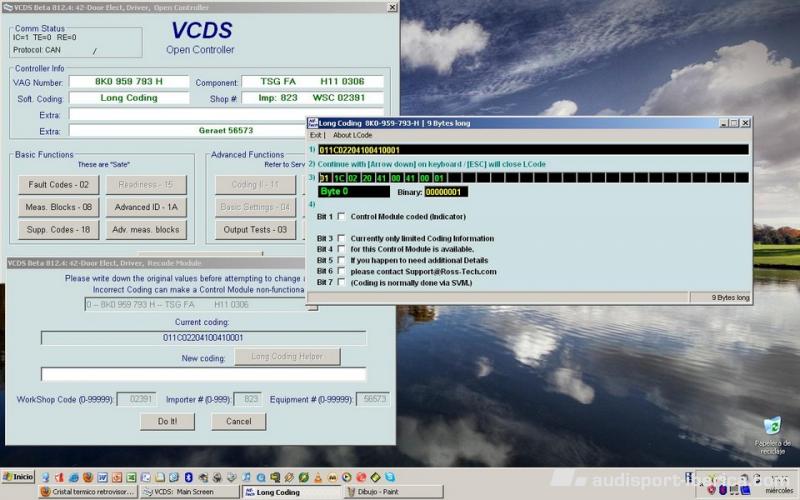
Task: Open Excel from the quick launch bar
Action: click(x=131, y=478)
